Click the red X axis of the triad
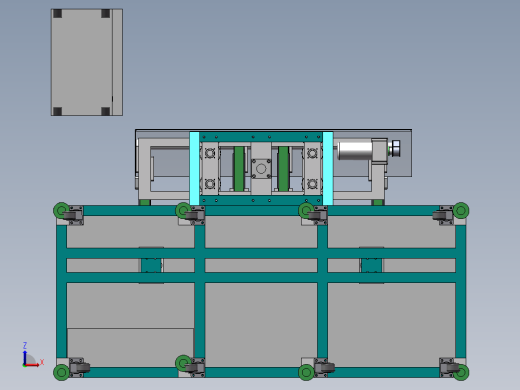The image size is (520, 390). (x=32, y=365)
